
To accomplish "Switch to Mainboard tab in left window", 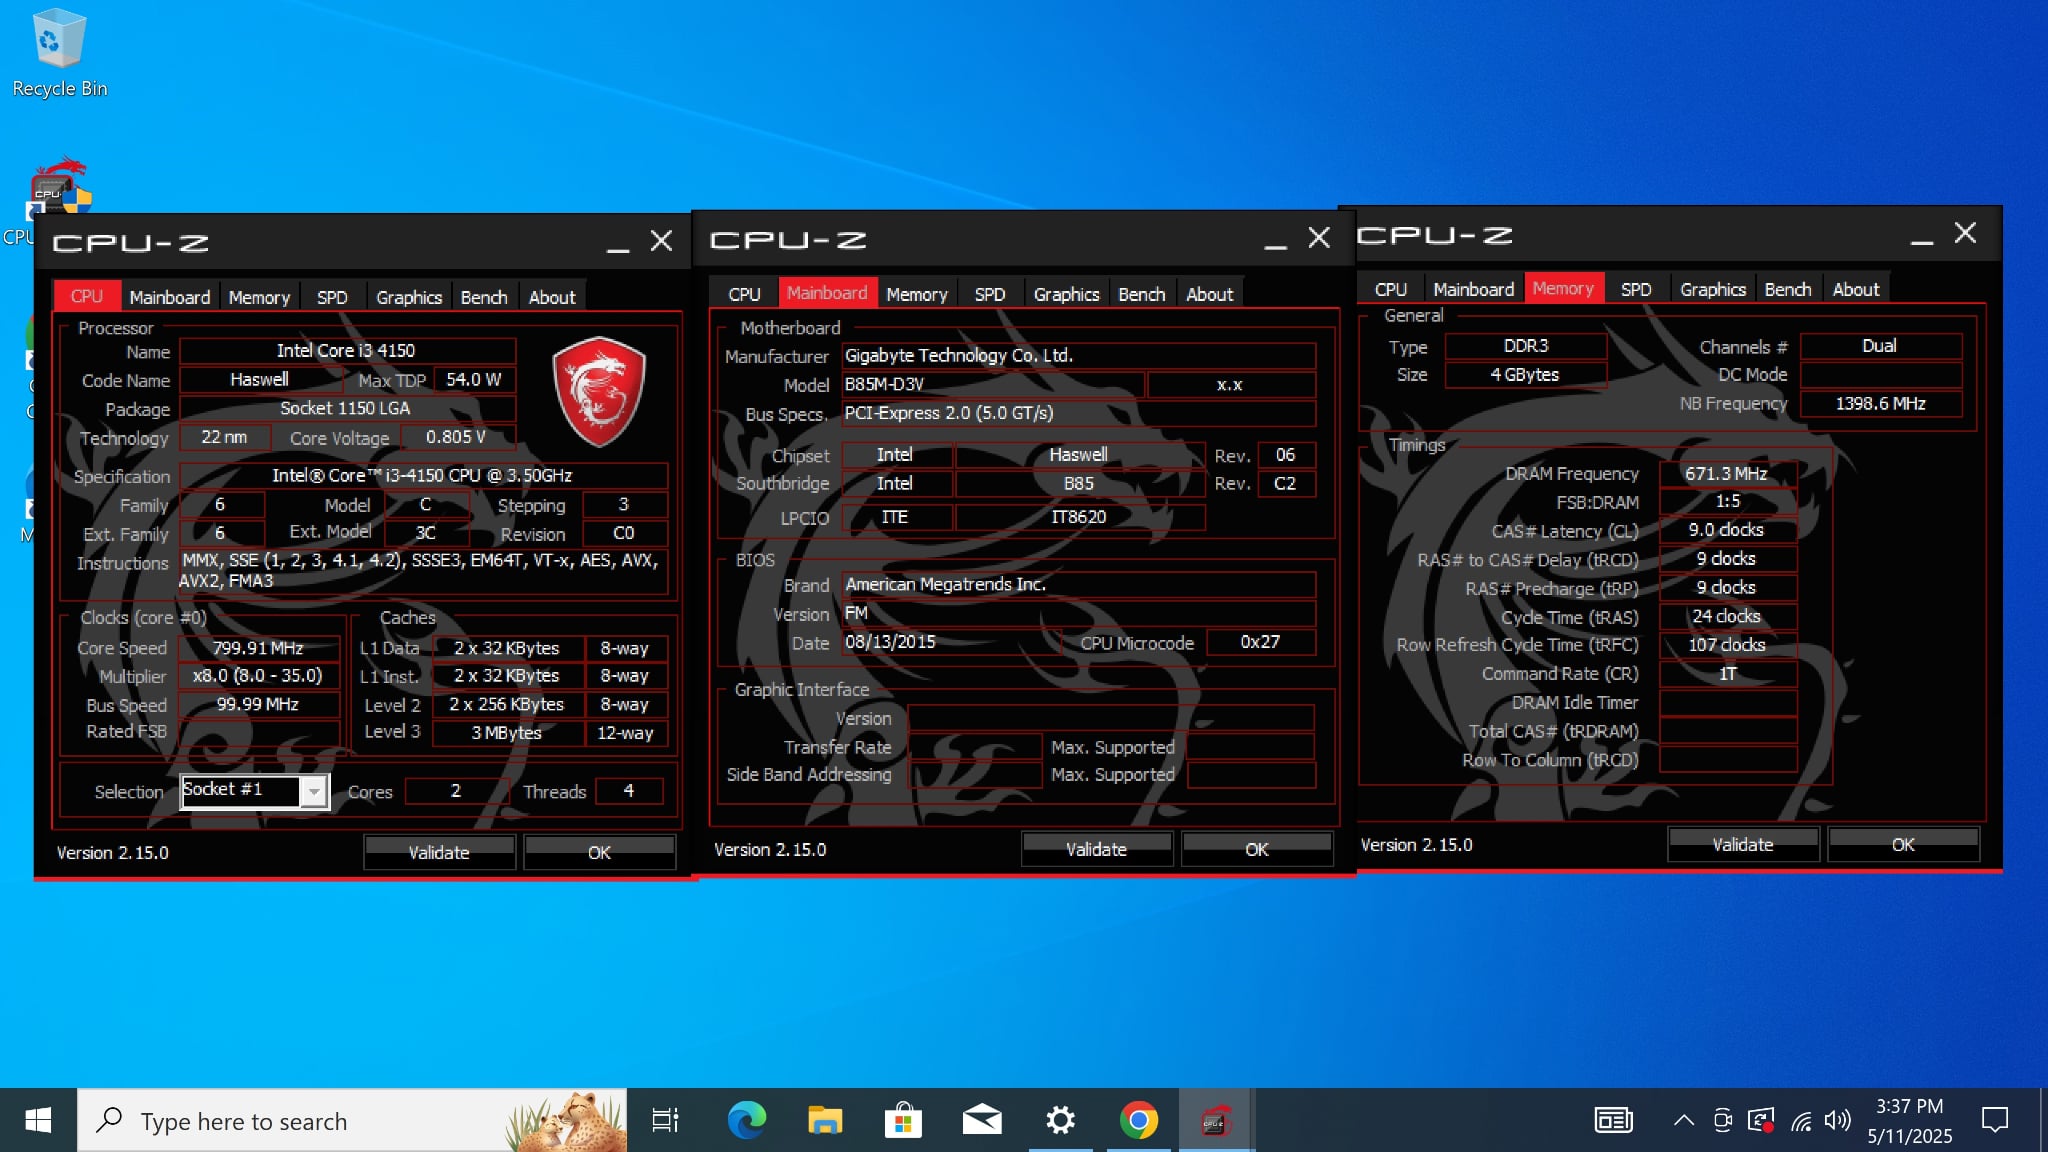I will (x=170, y=297).
